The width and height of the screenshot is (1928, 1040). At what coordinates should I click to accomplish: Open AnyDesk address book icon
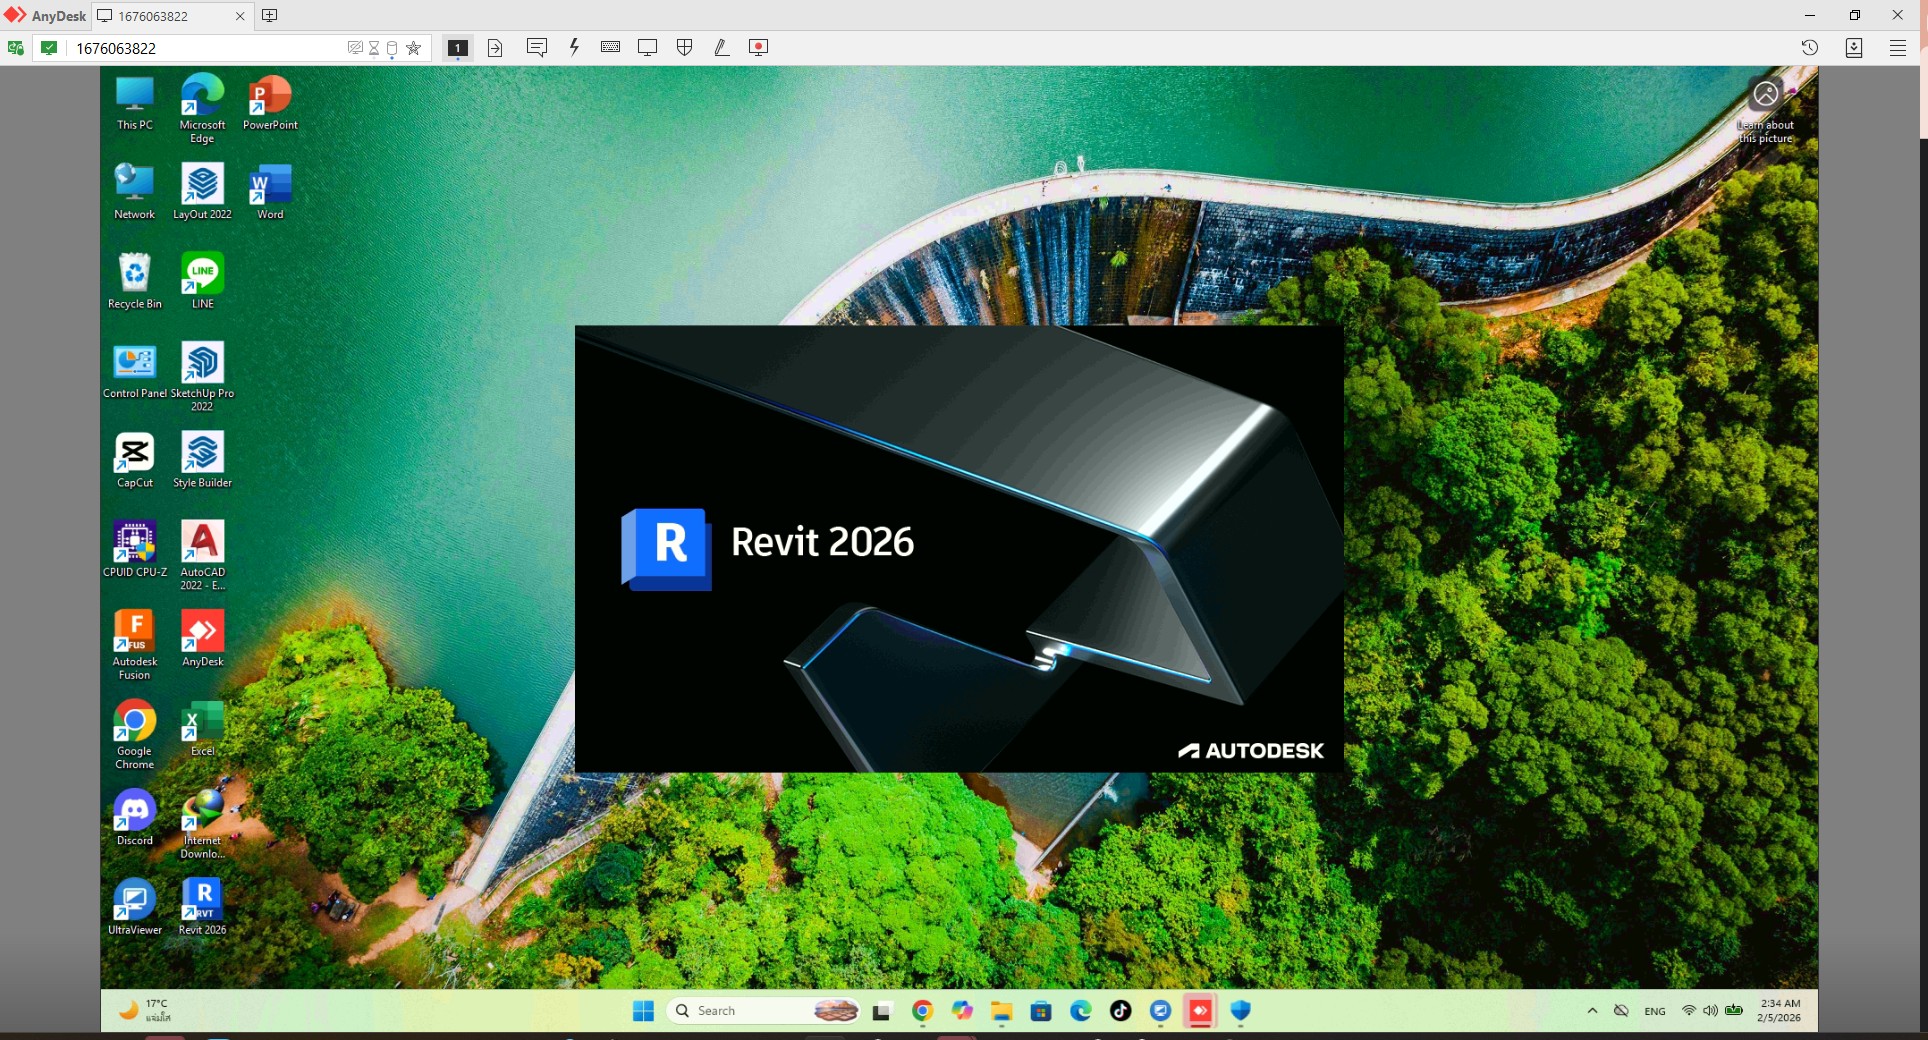(1854, 47)
